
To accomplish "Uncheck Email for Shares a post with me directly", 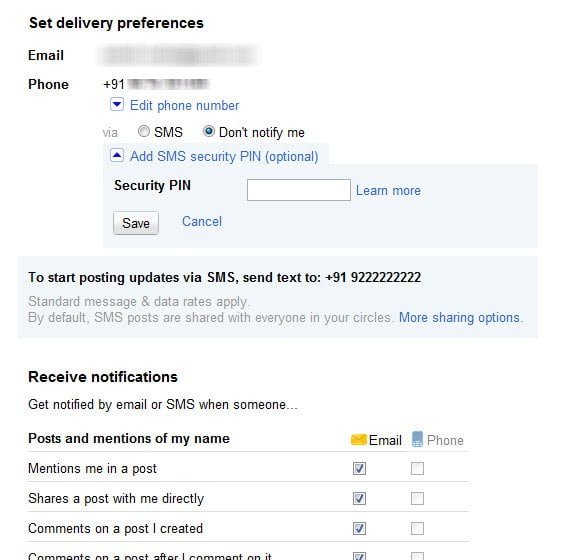I will 359,498.
